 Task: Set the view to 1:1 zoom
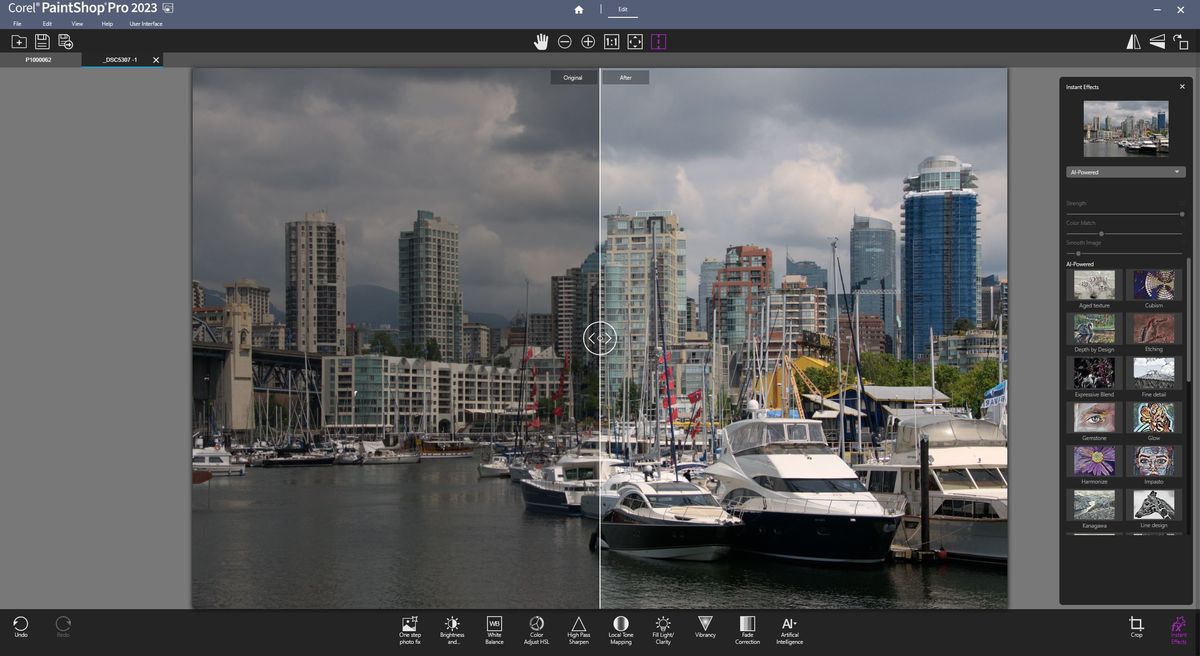click(612, 41)
